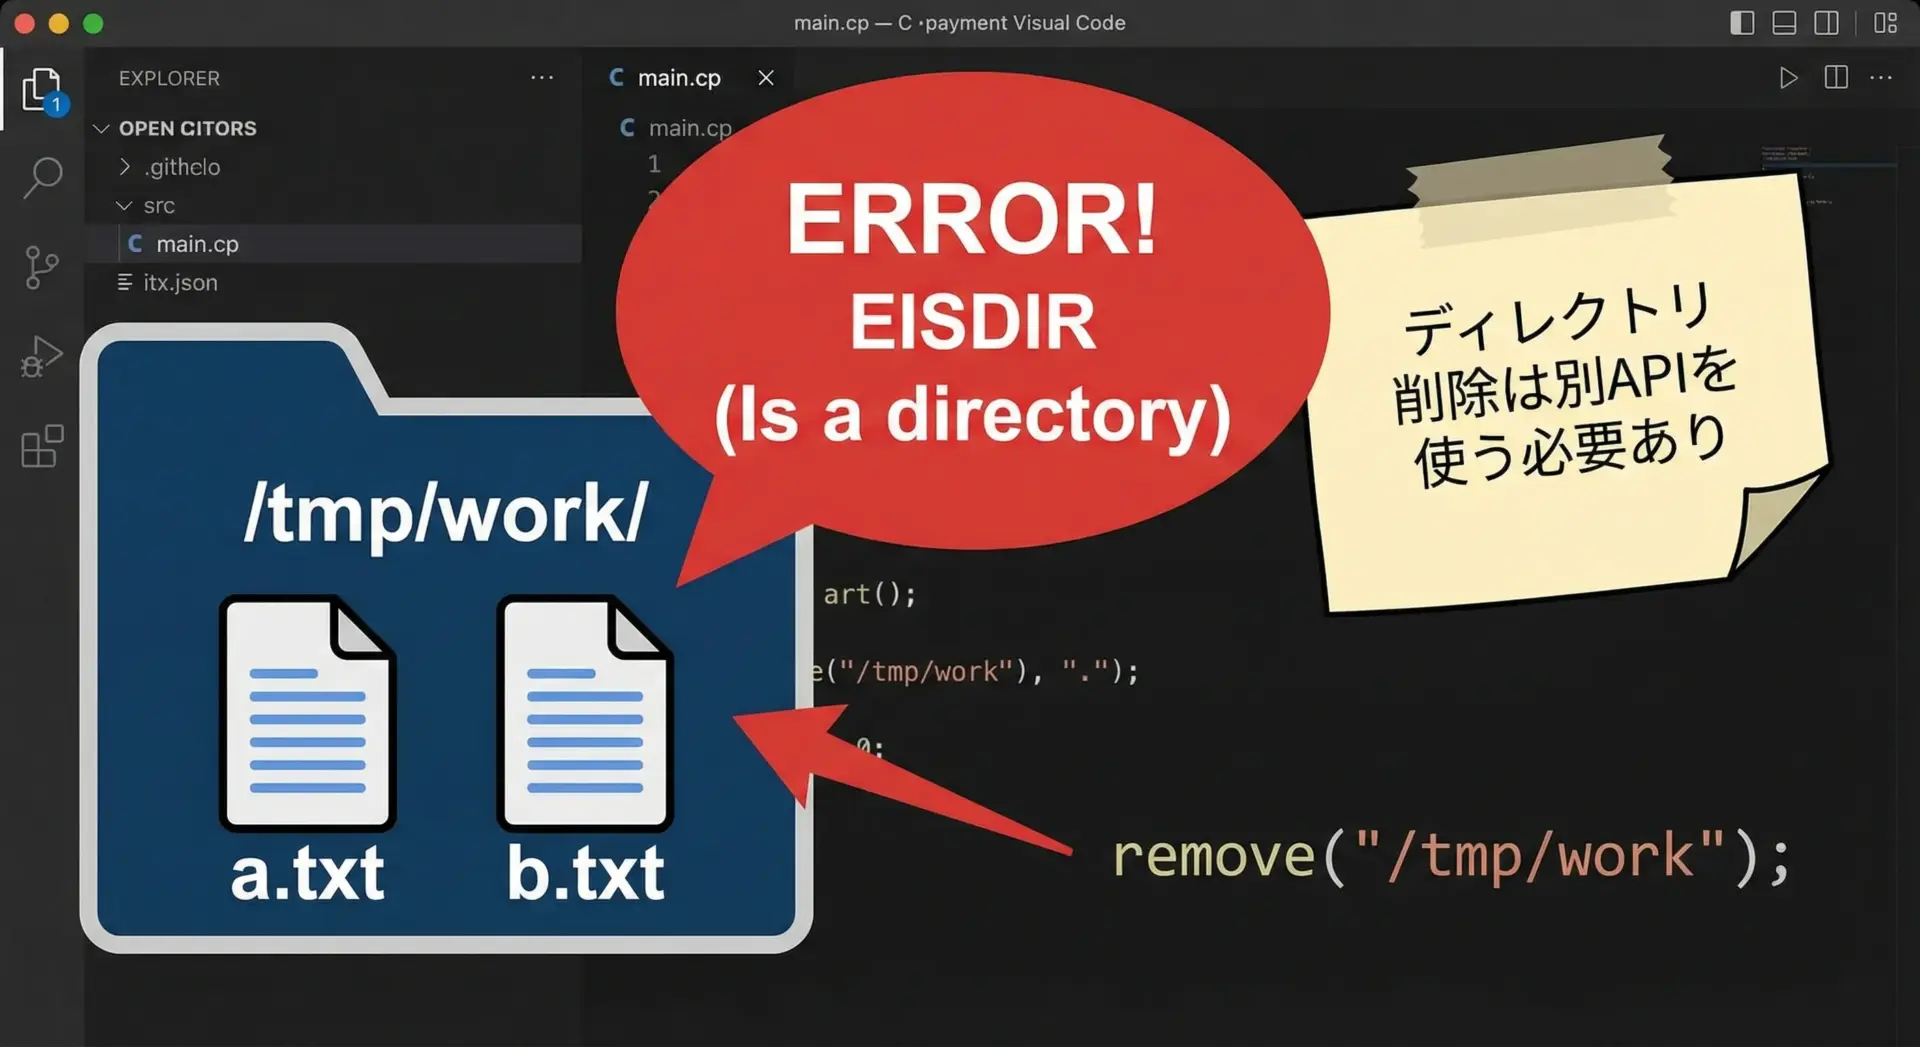
Task: Open main.cp in the file tree
Action: tap(197, 244)
